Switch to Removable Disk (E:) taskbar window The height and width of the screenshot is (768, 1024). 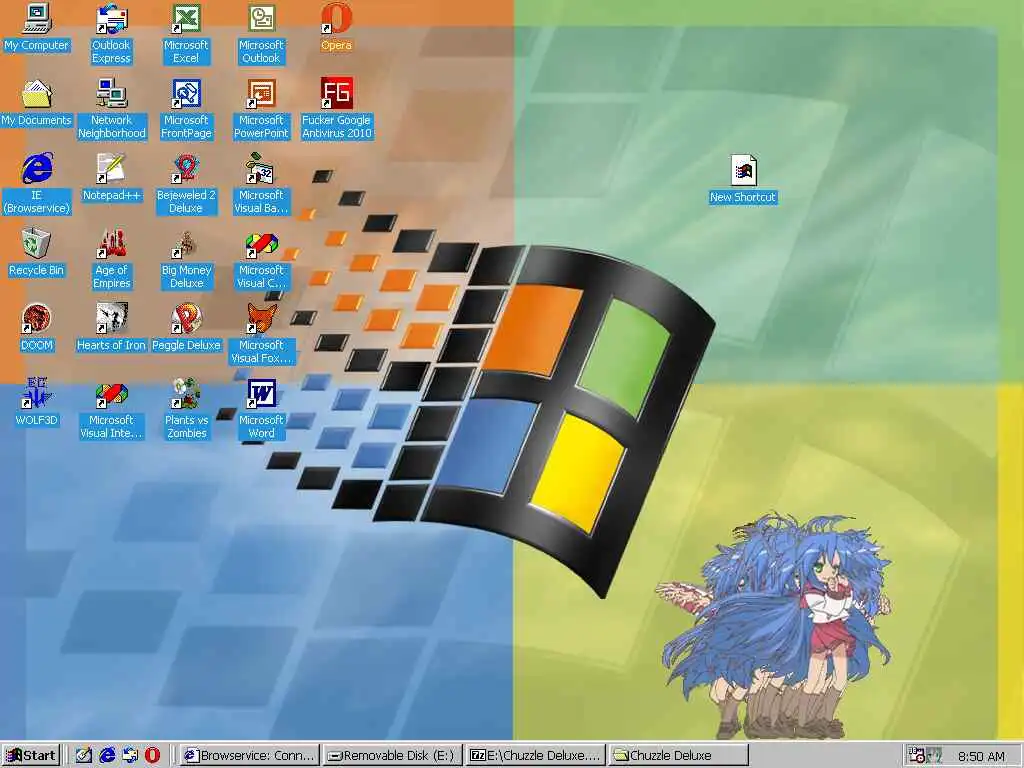click(x=392, y=756)
